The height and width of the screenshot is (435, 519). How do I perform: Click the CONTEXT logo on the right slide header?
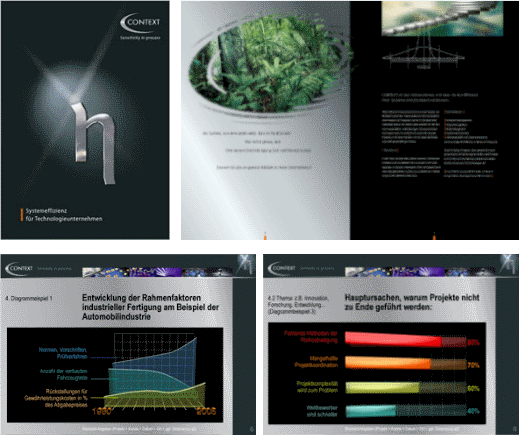[282, 268]
